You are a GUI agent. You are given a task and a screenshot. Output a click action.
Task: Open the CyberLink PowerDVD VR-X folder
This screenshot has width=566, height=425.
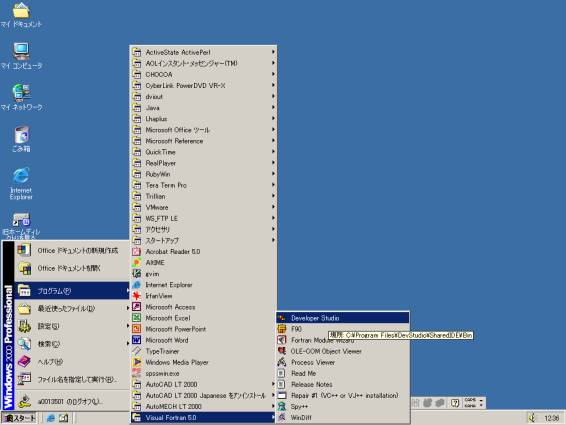click(x=203, y=85)
